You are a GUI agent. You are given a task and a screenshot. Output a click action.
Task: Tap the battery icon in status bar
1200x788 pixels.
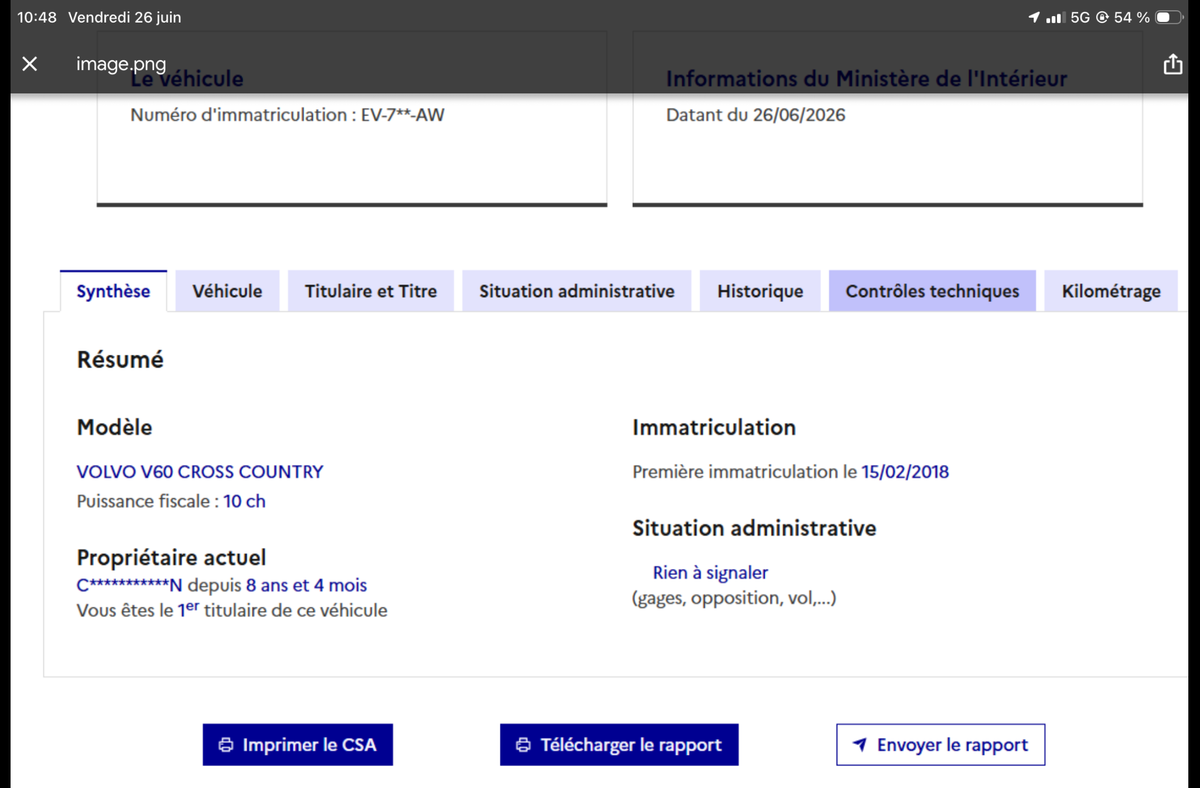coord(1169,18)
